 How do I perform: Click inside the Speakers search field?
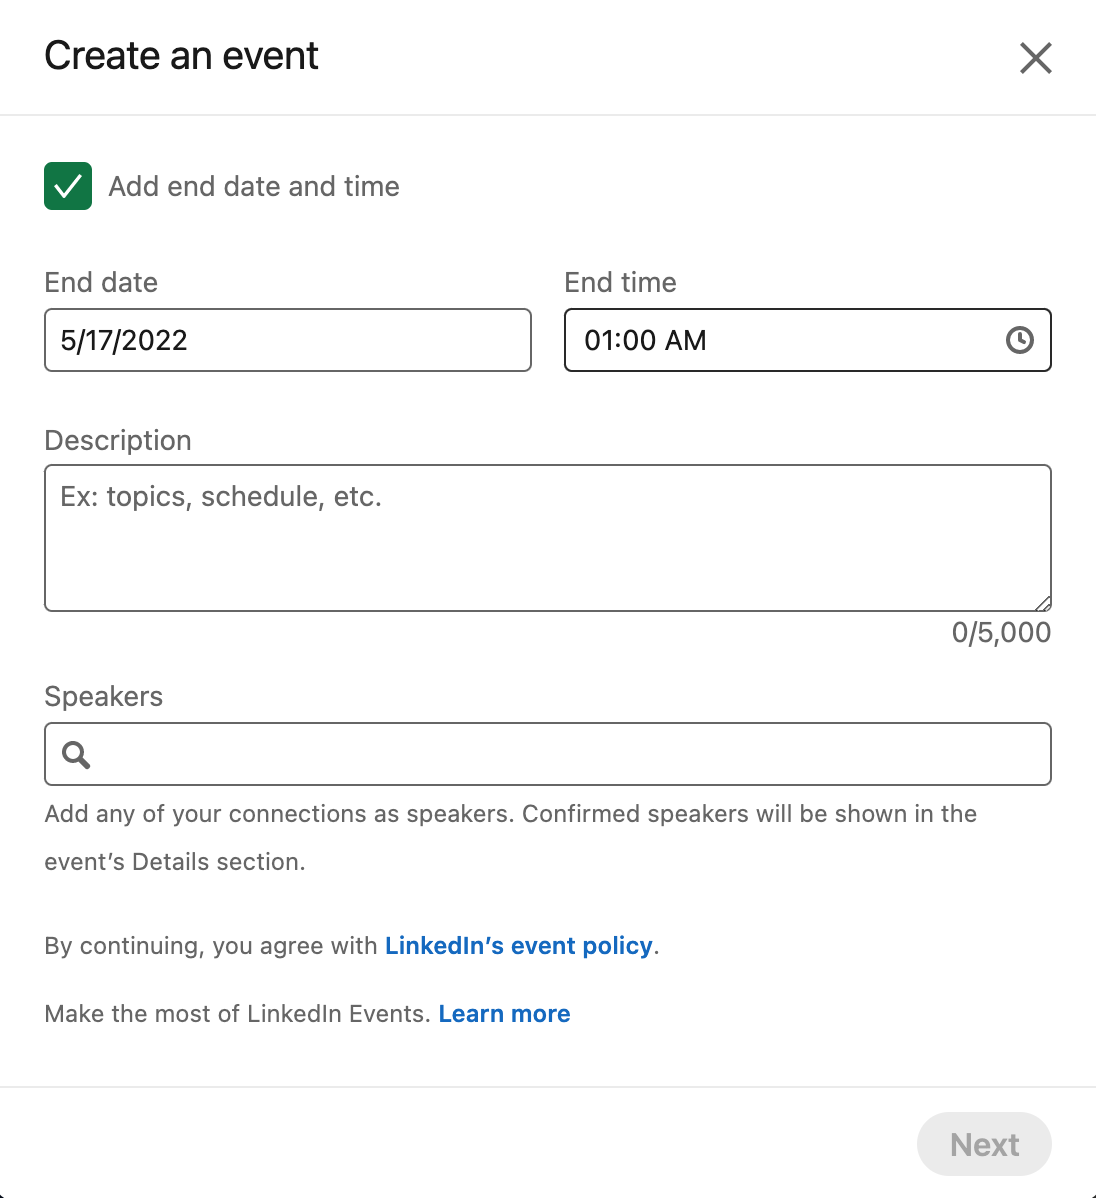(x=570, y=754)
